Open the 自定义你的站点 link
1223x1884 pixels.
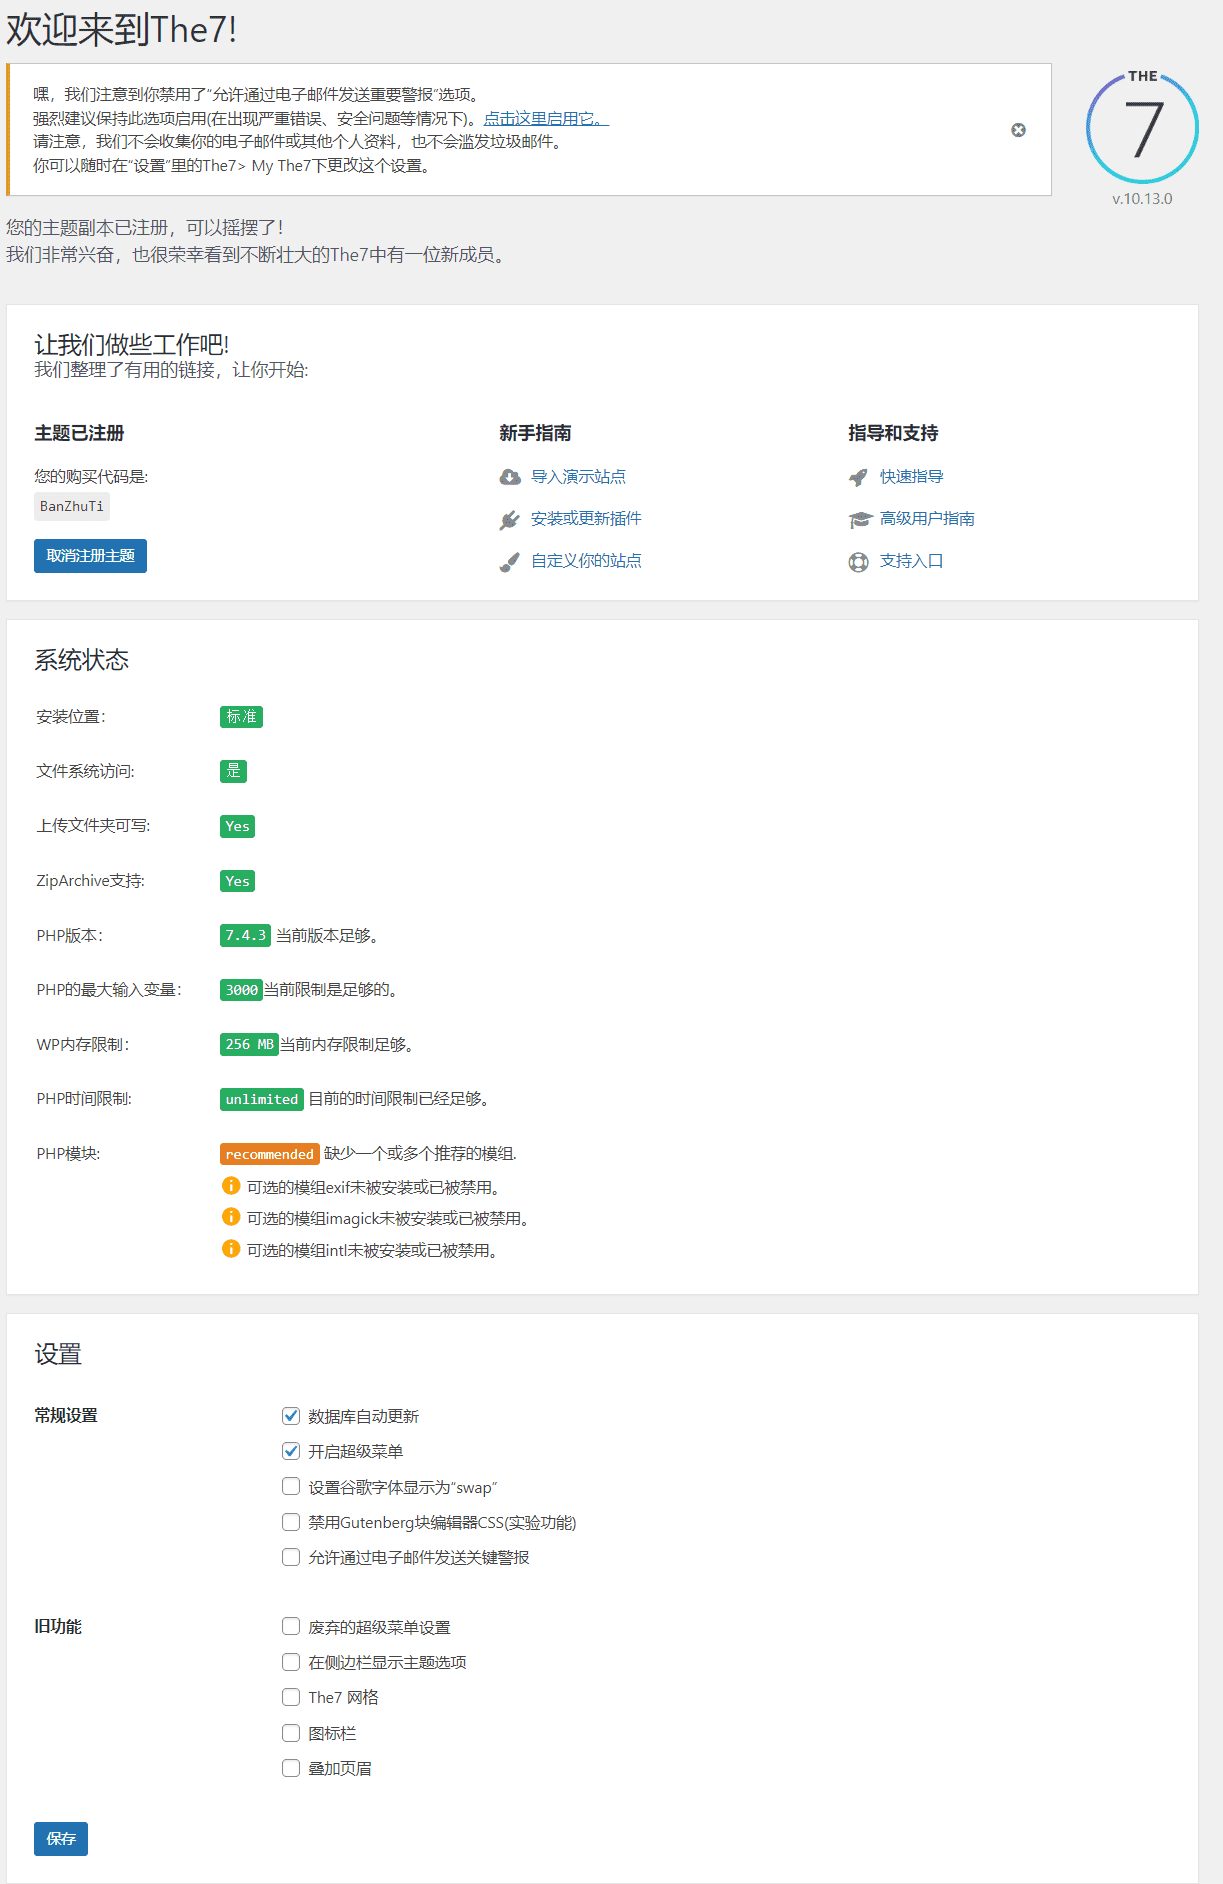pyautogui.click(x=586, y=561)
